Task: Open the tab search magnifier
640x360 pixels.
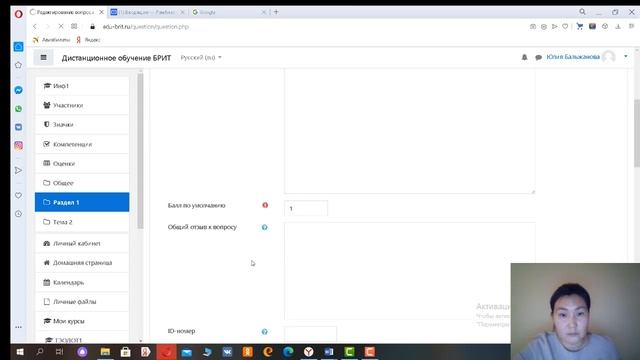Action: coord(582,12)
